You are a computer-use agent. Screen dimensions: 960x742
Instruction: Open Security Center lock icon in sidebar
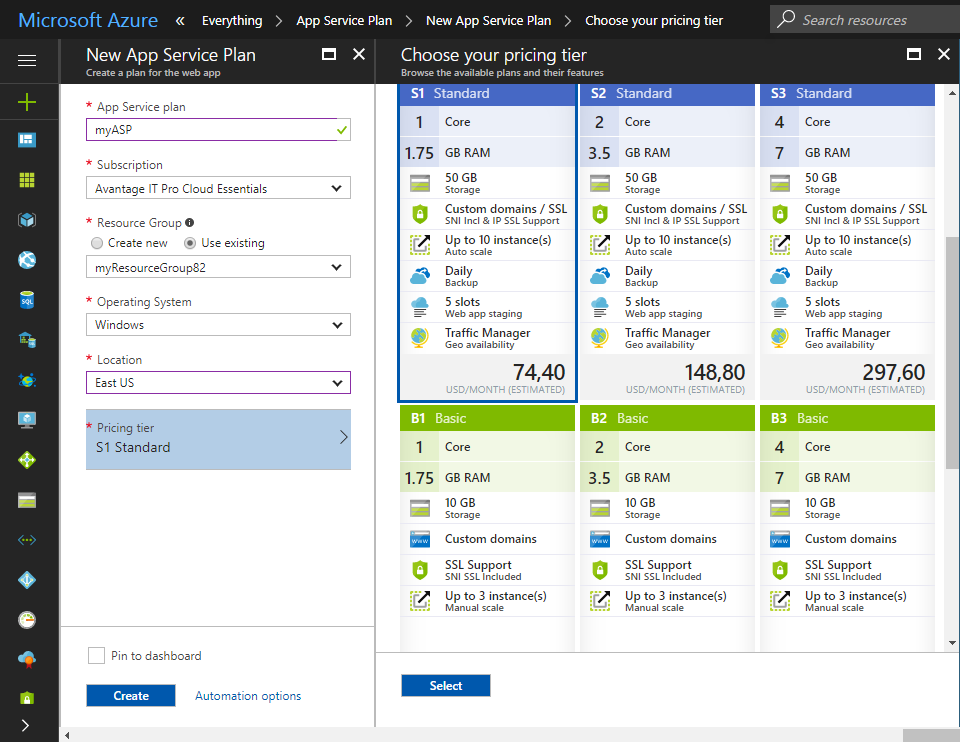[x=27, y=698]
